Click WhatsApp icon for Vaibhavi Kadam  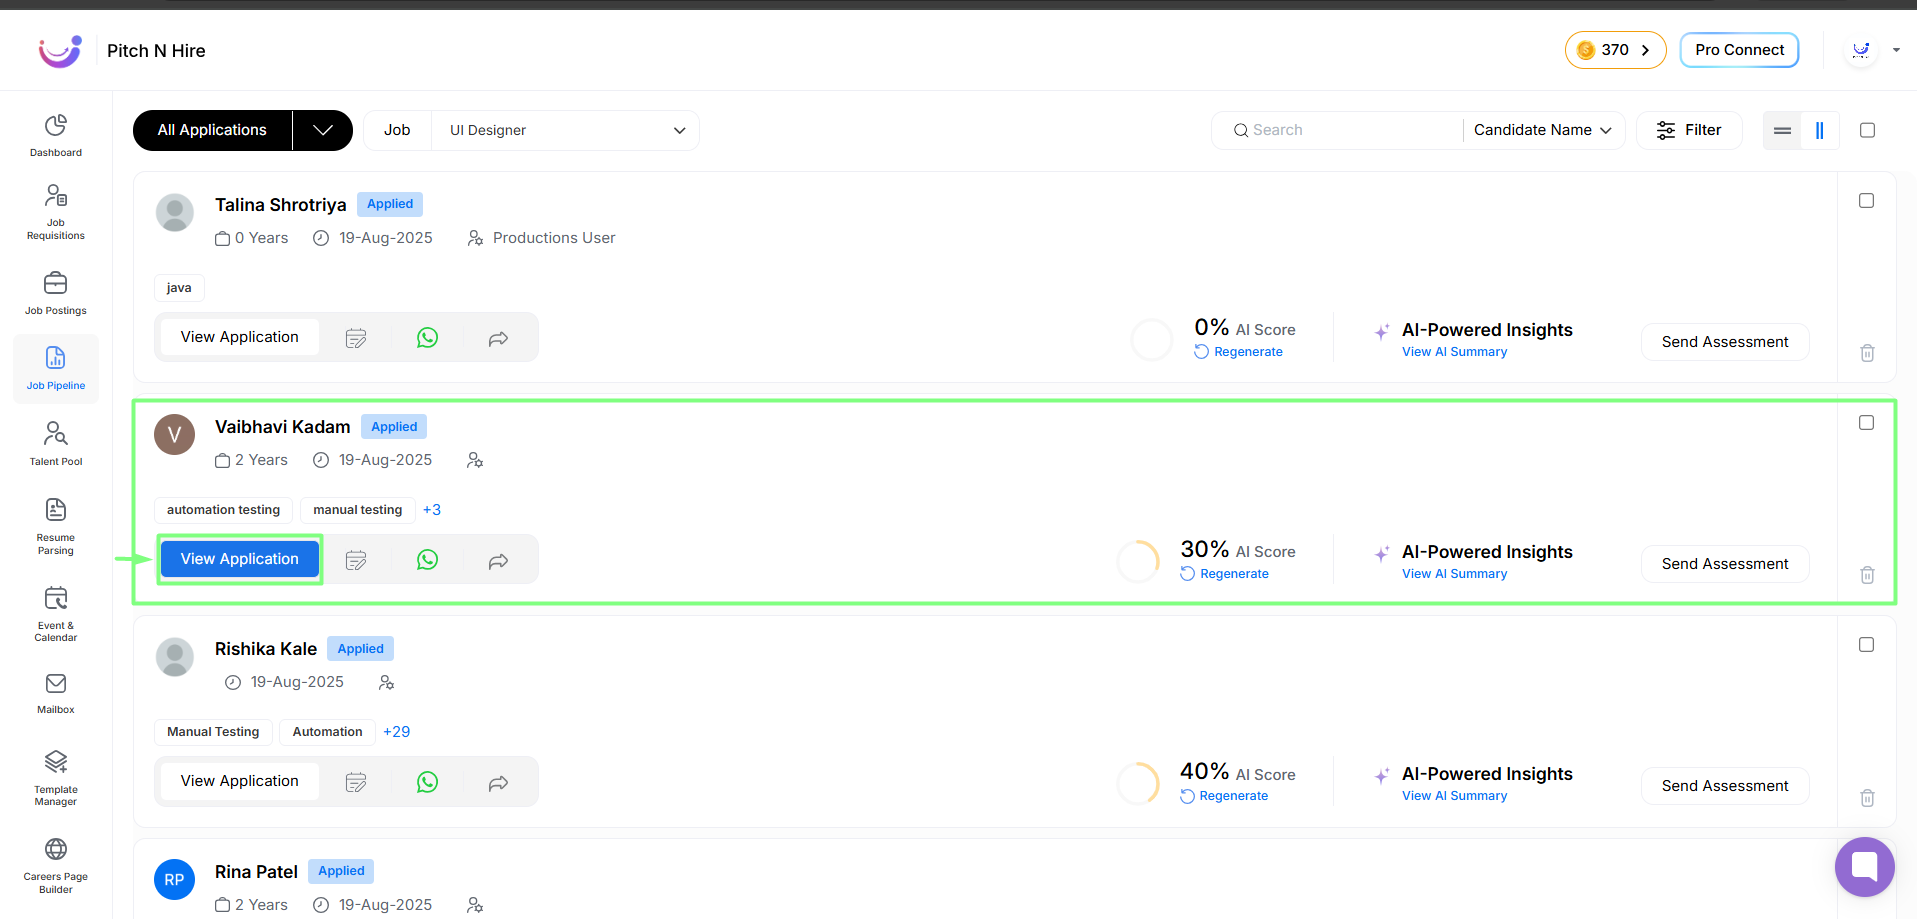click(427, 560)
